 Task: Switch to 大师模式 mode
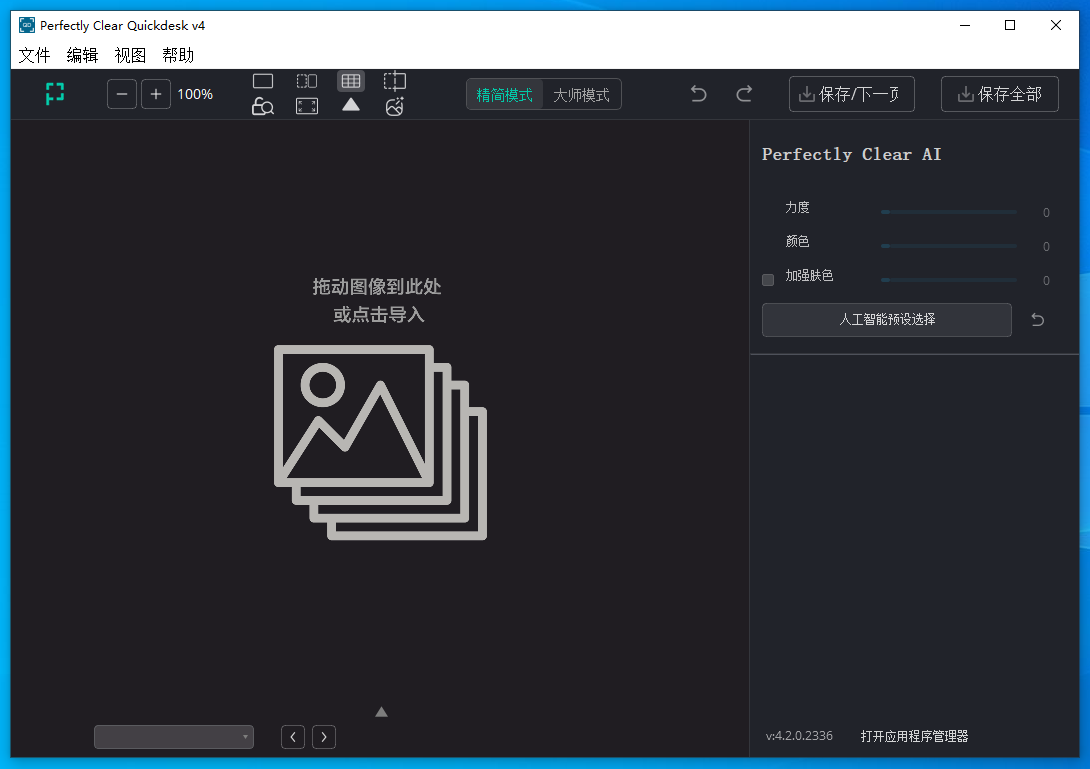coord(581,95)
